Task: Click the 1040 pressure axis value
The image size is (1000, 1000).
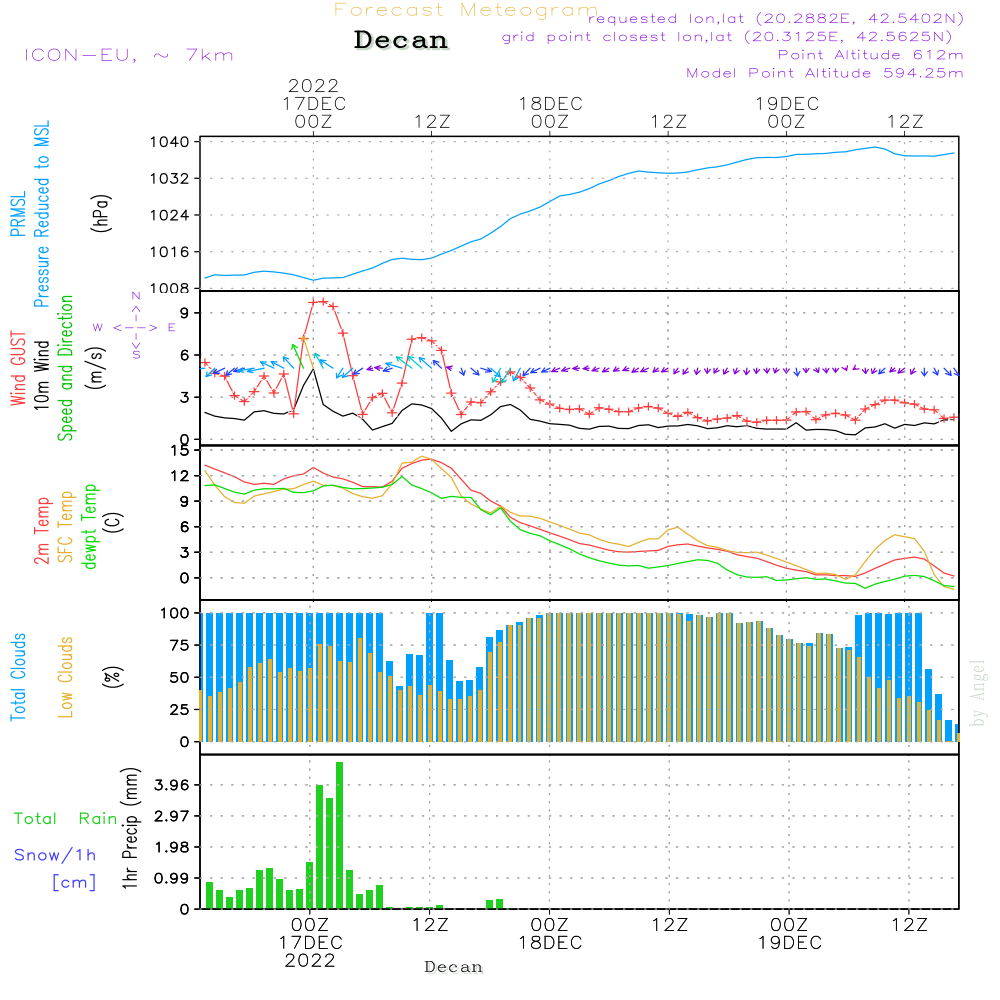Action: click(x=170, y=142)
